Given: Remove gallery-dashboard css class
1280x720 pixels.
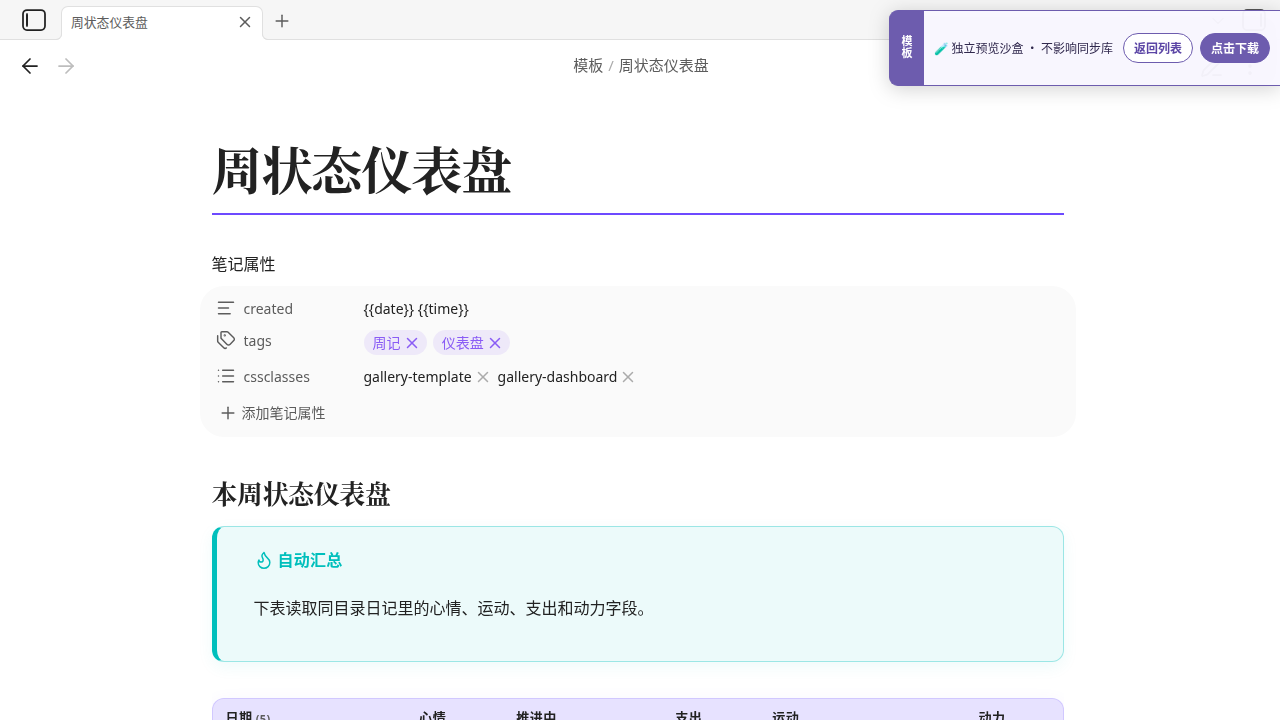Looking at the screenshot, I should coord(628,377).
